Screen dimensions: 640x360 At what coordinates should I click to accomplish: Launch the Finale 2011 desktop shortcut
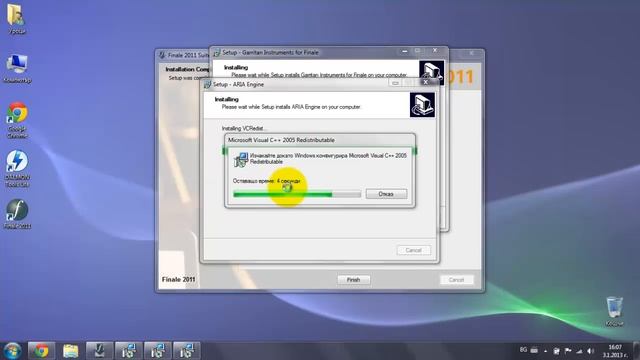click(17, 213)
